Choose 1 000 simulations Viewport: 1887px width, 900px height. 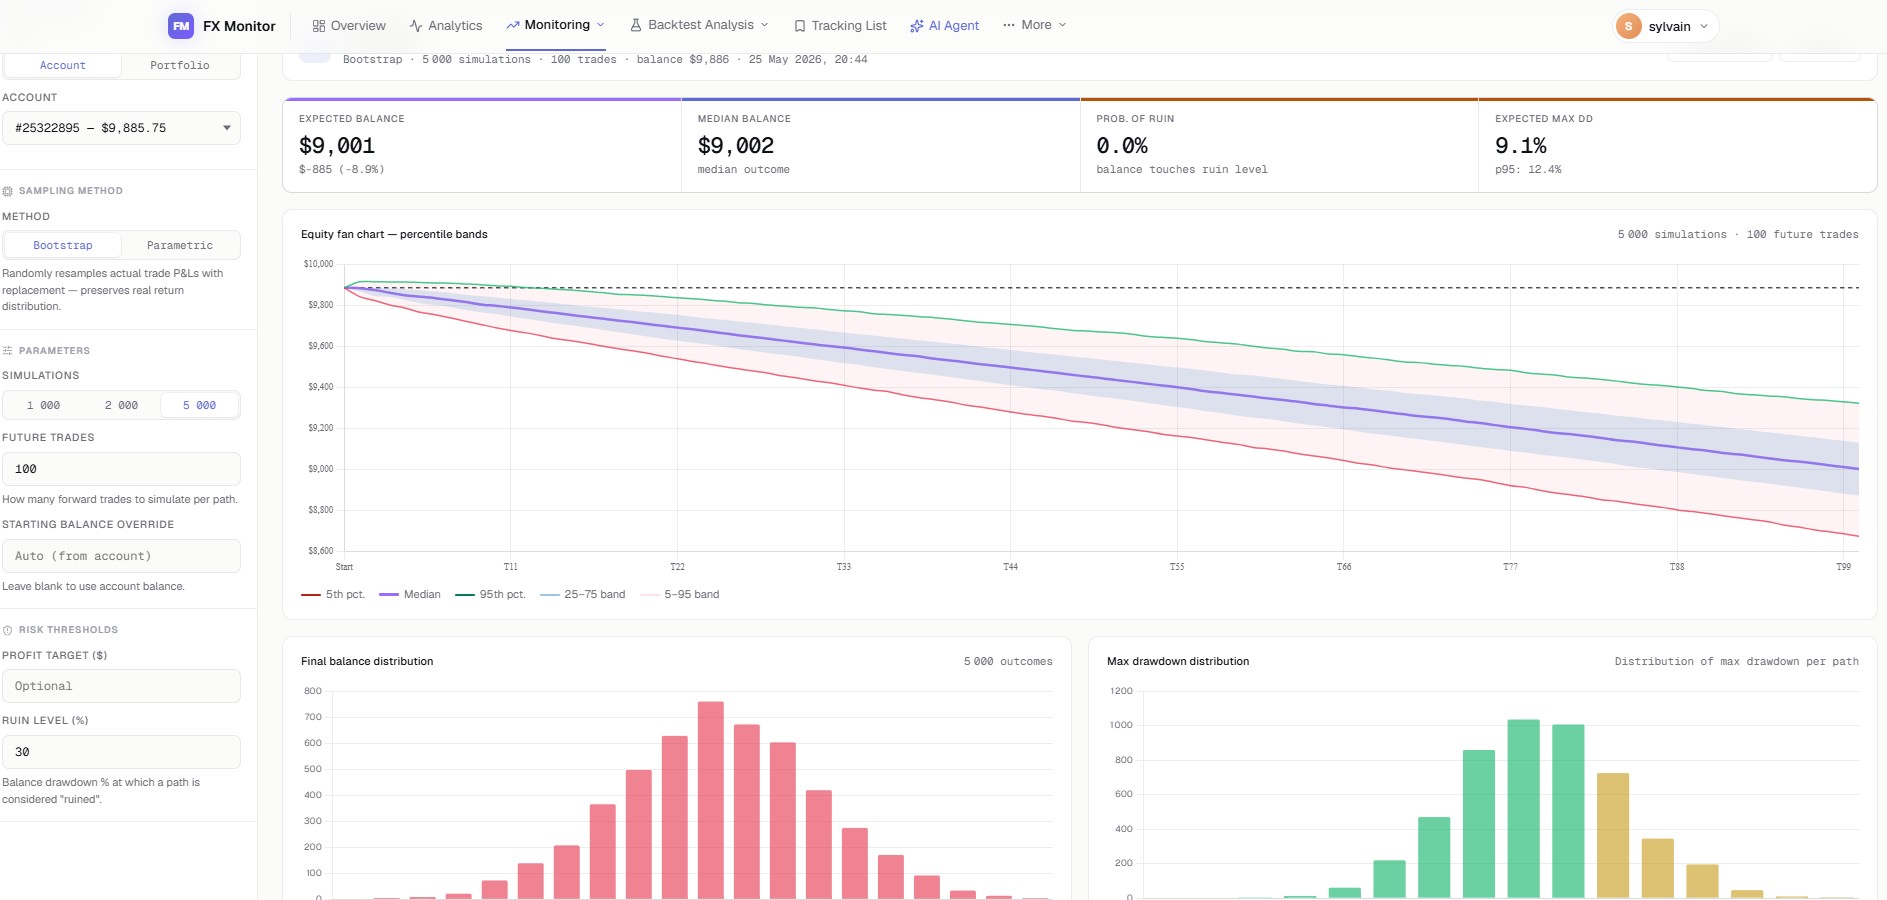pos(43,405)
